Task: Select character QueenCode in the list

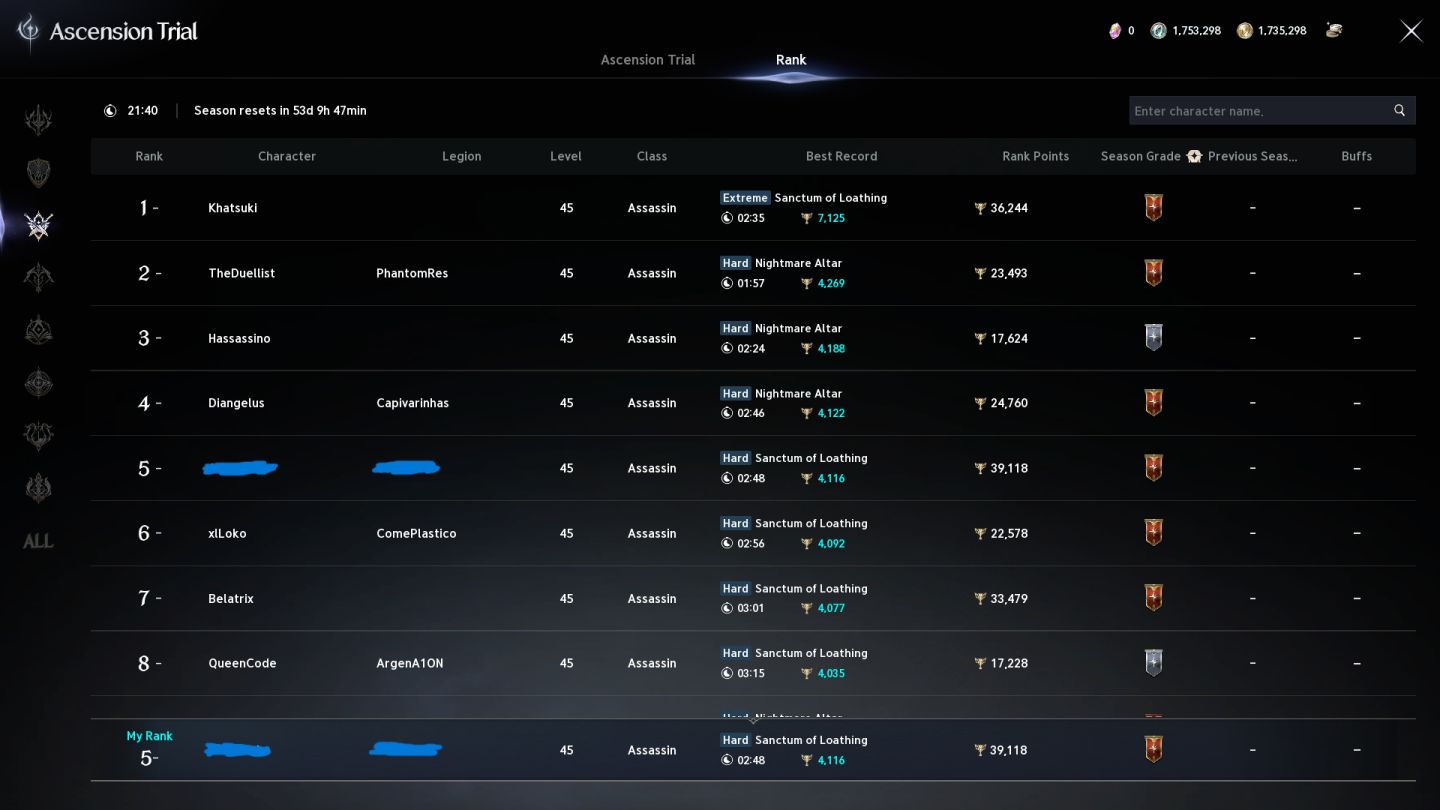Action: coord(242,663)
